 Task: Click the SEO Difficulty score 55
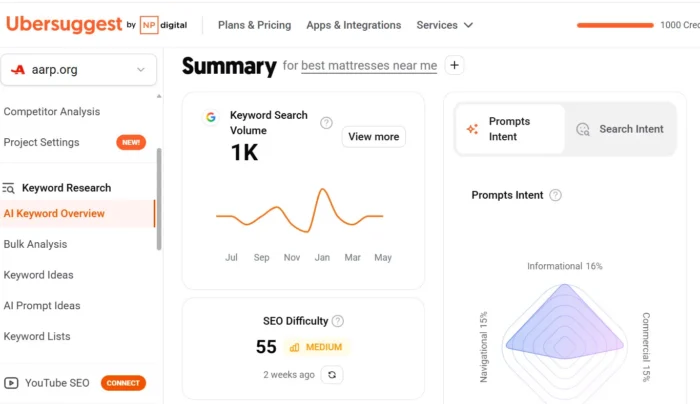tap(266, 347)
